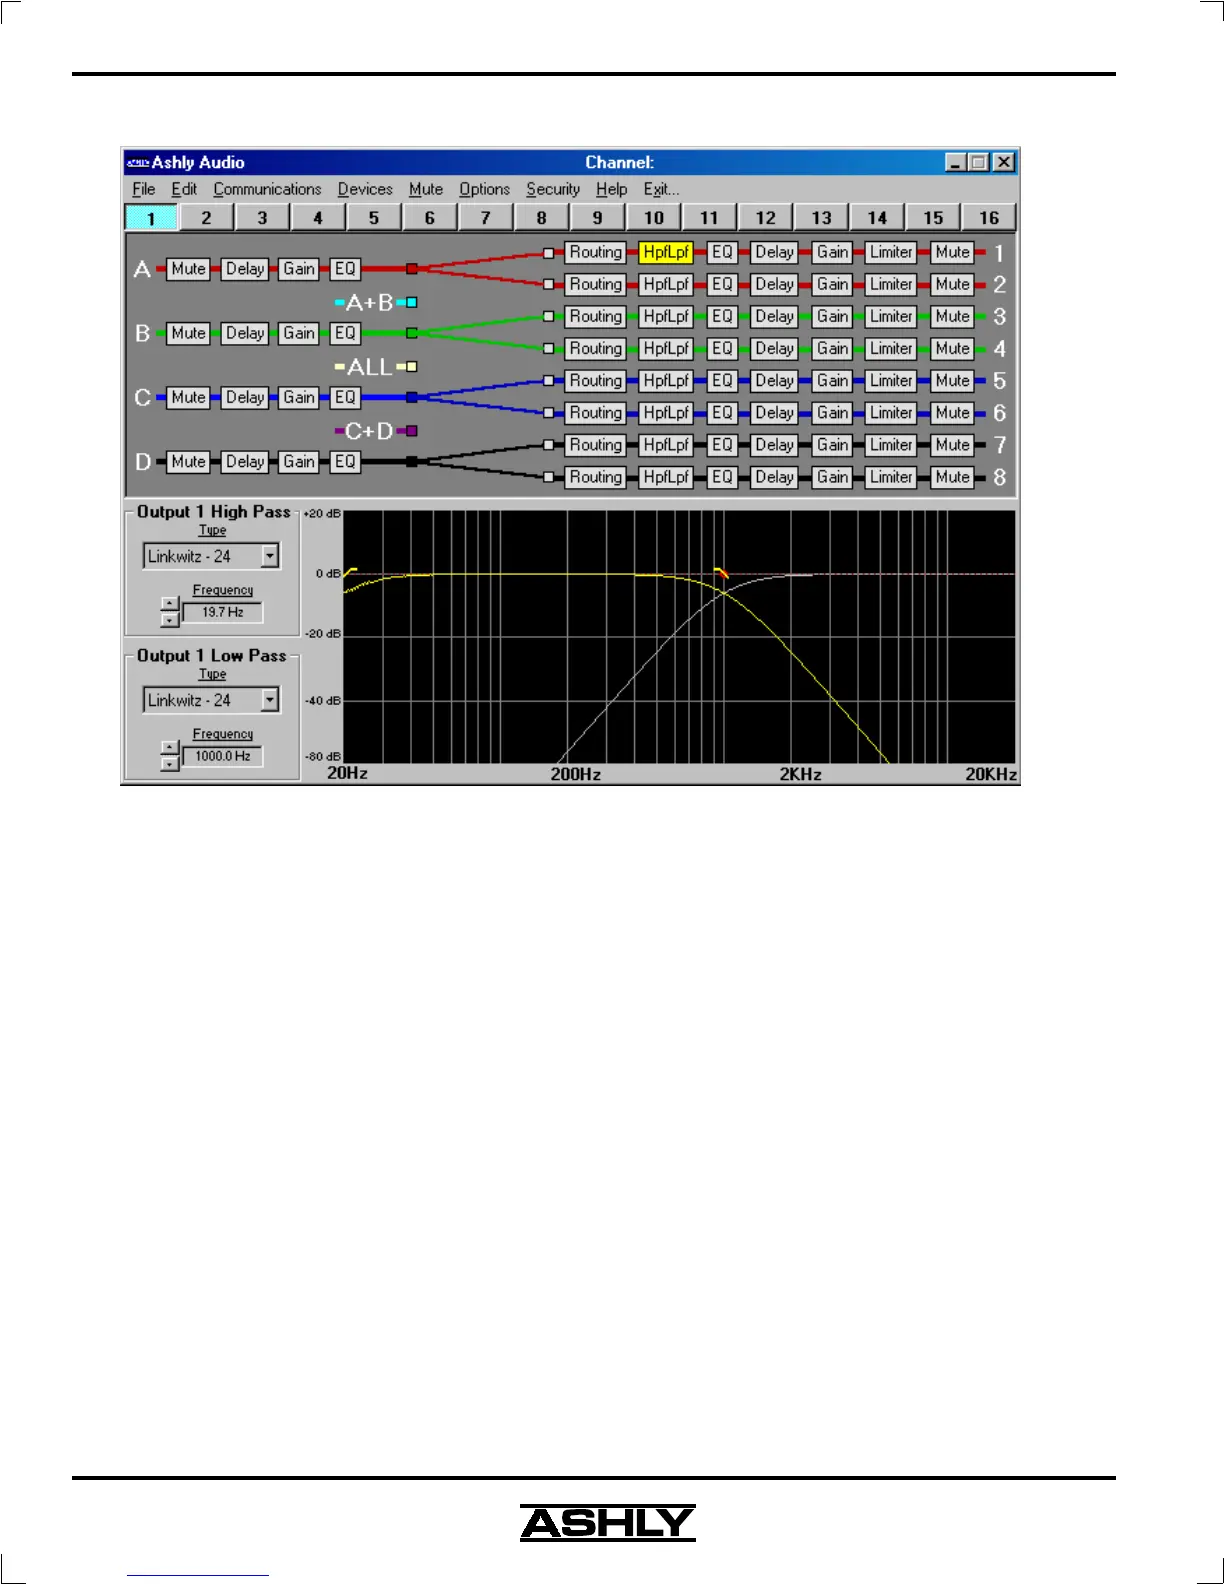The image size is (1224, 1584).
Task: Click output 7 white routing square
Action: pyautogui.click(x=548, y=445)
